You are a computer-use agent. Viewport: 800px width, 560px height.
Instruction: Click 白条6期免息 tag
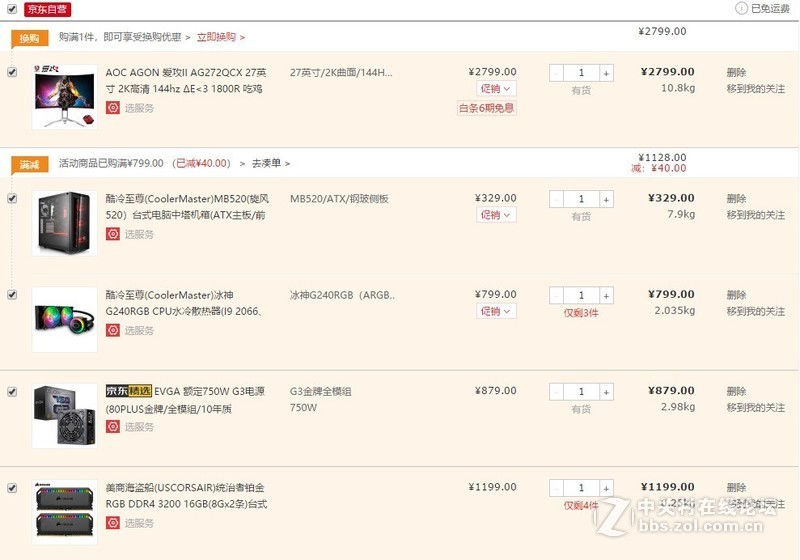(486, 108)
